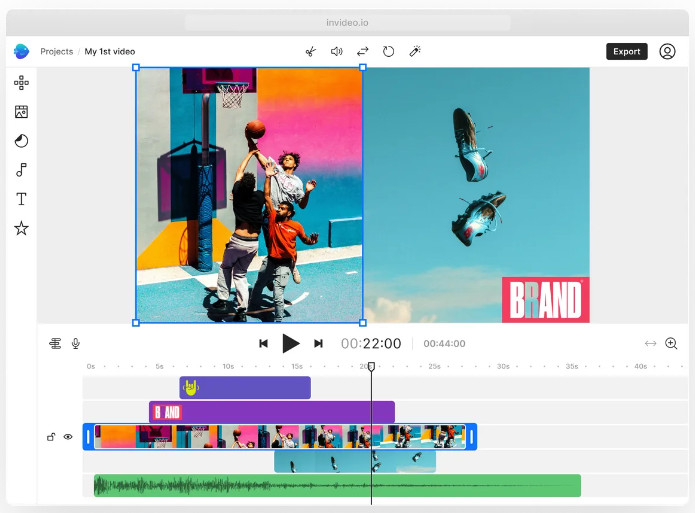The image size is (695, 513).
Task: Select the purple BRAND clip on timeline
Action: [x=271, y=412]
